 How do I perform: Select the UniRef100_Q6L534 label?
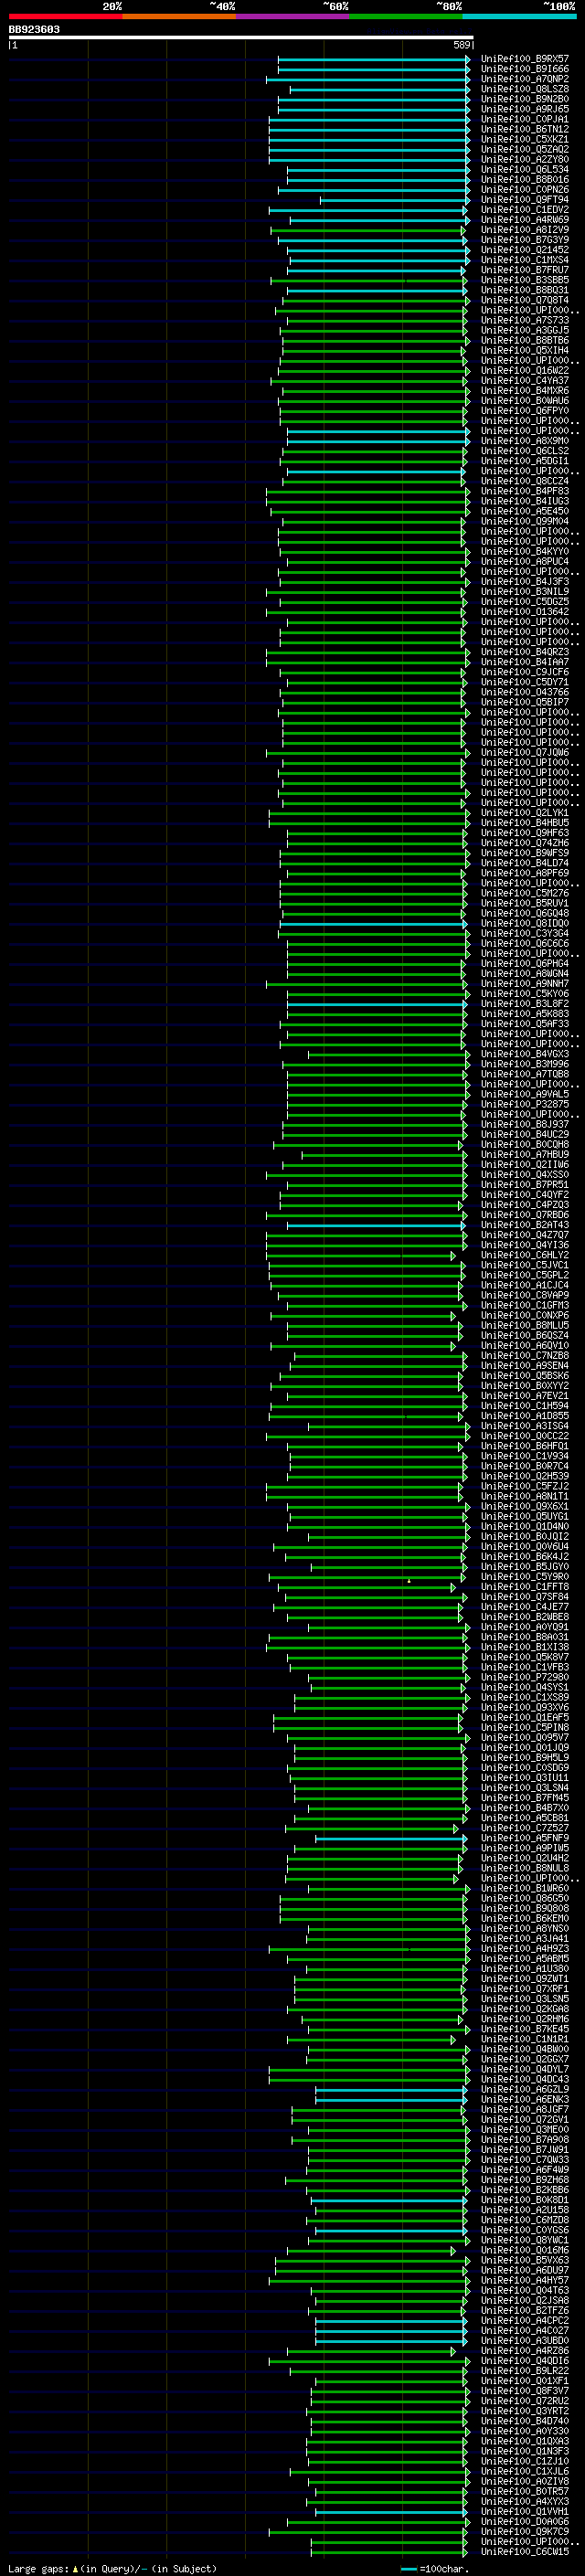[524, 170]
